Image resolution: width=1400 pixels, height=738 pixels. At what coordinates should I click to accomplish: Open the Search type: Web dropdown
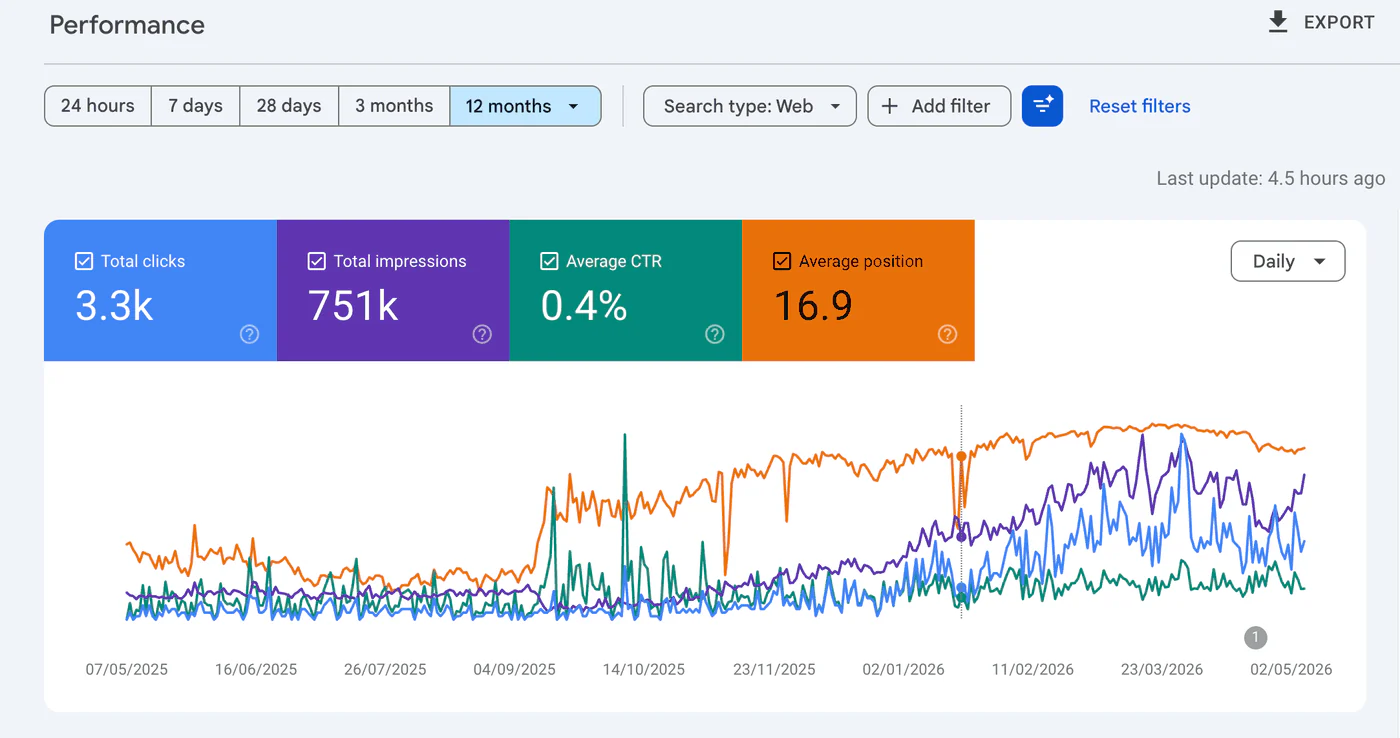pyautogui.click(x=750, y=106)
